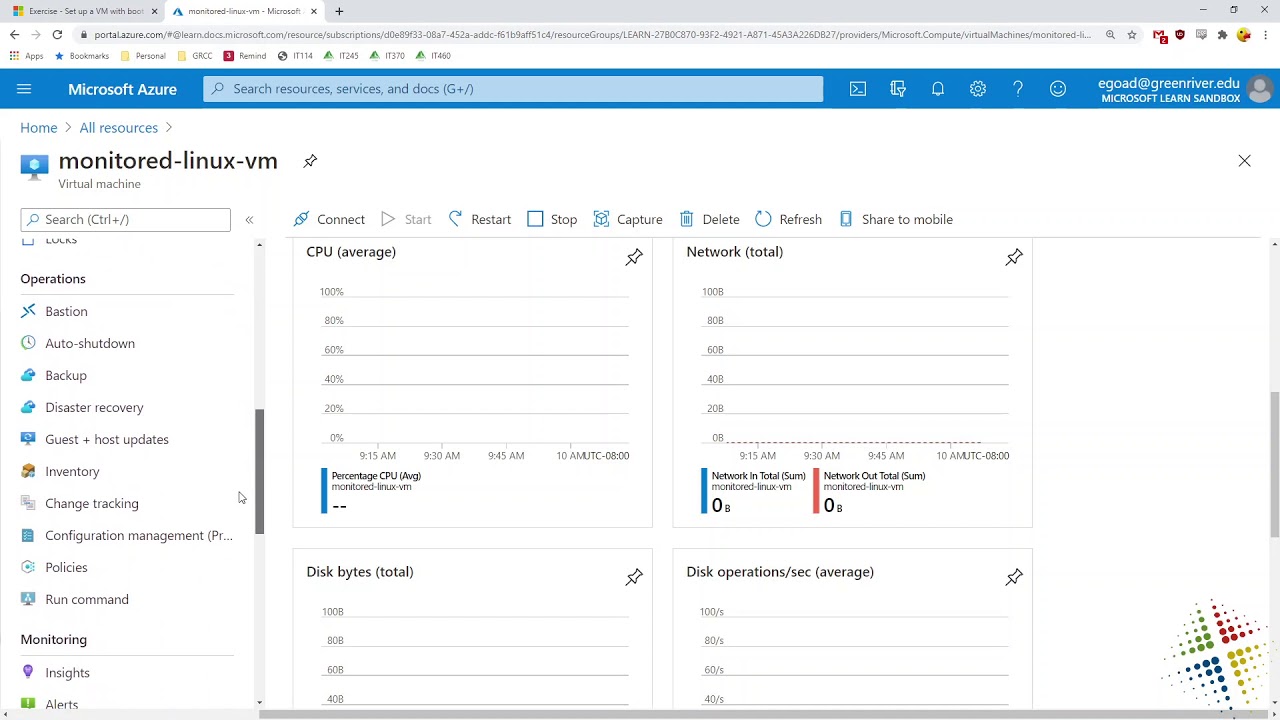Close the virtual machine blade
Screen dimensions: 1280x720
1244,161
